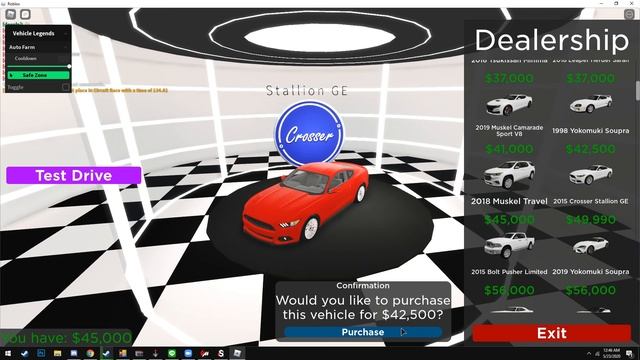Click the $45,000 price in Dealership list

coord(509,220)
